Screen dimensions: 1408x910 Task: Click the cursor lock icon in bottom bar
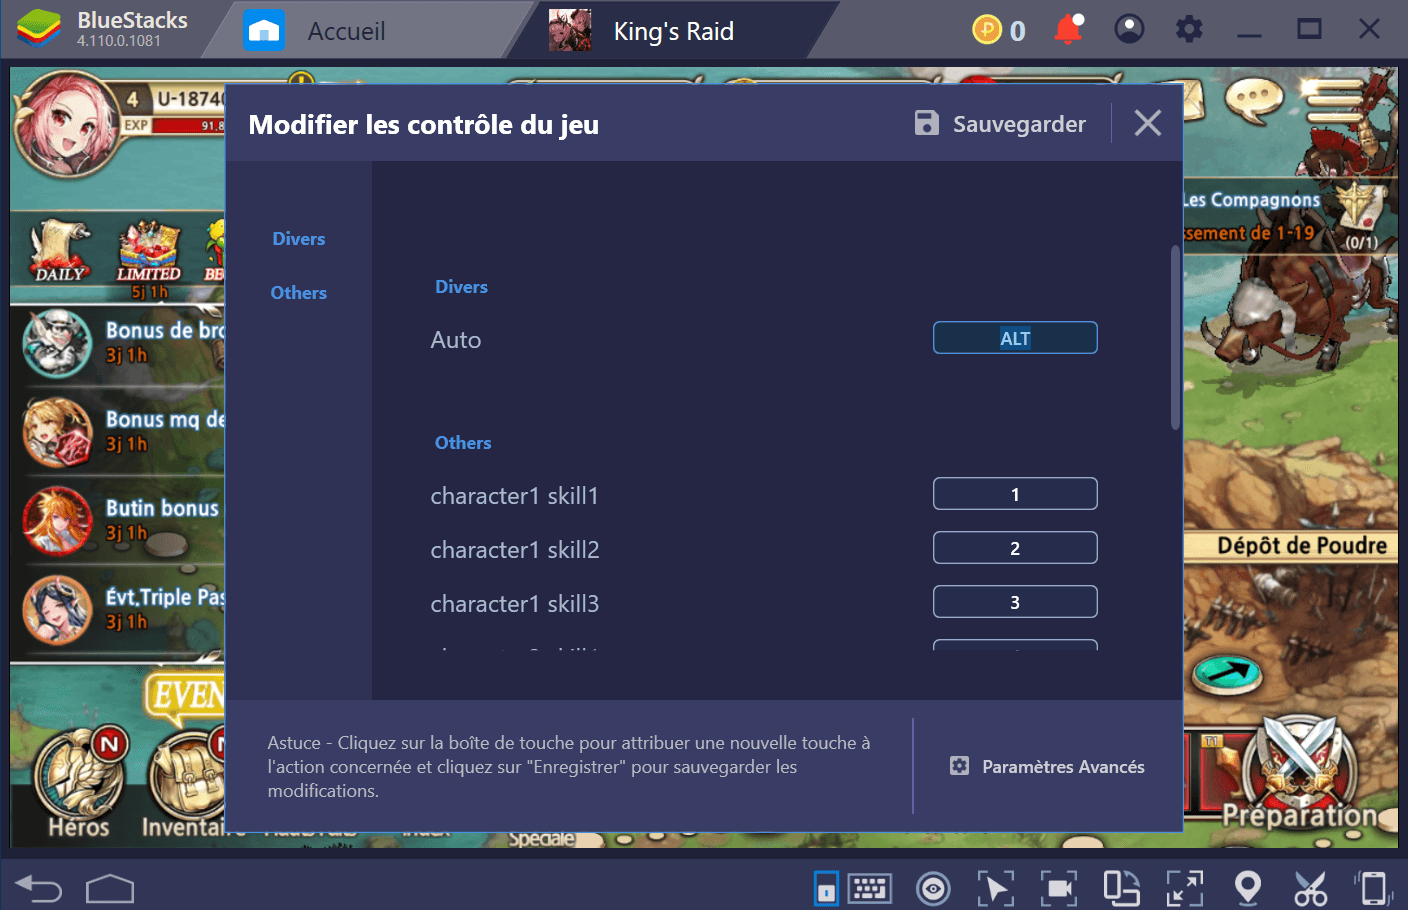tap(995, 888)
